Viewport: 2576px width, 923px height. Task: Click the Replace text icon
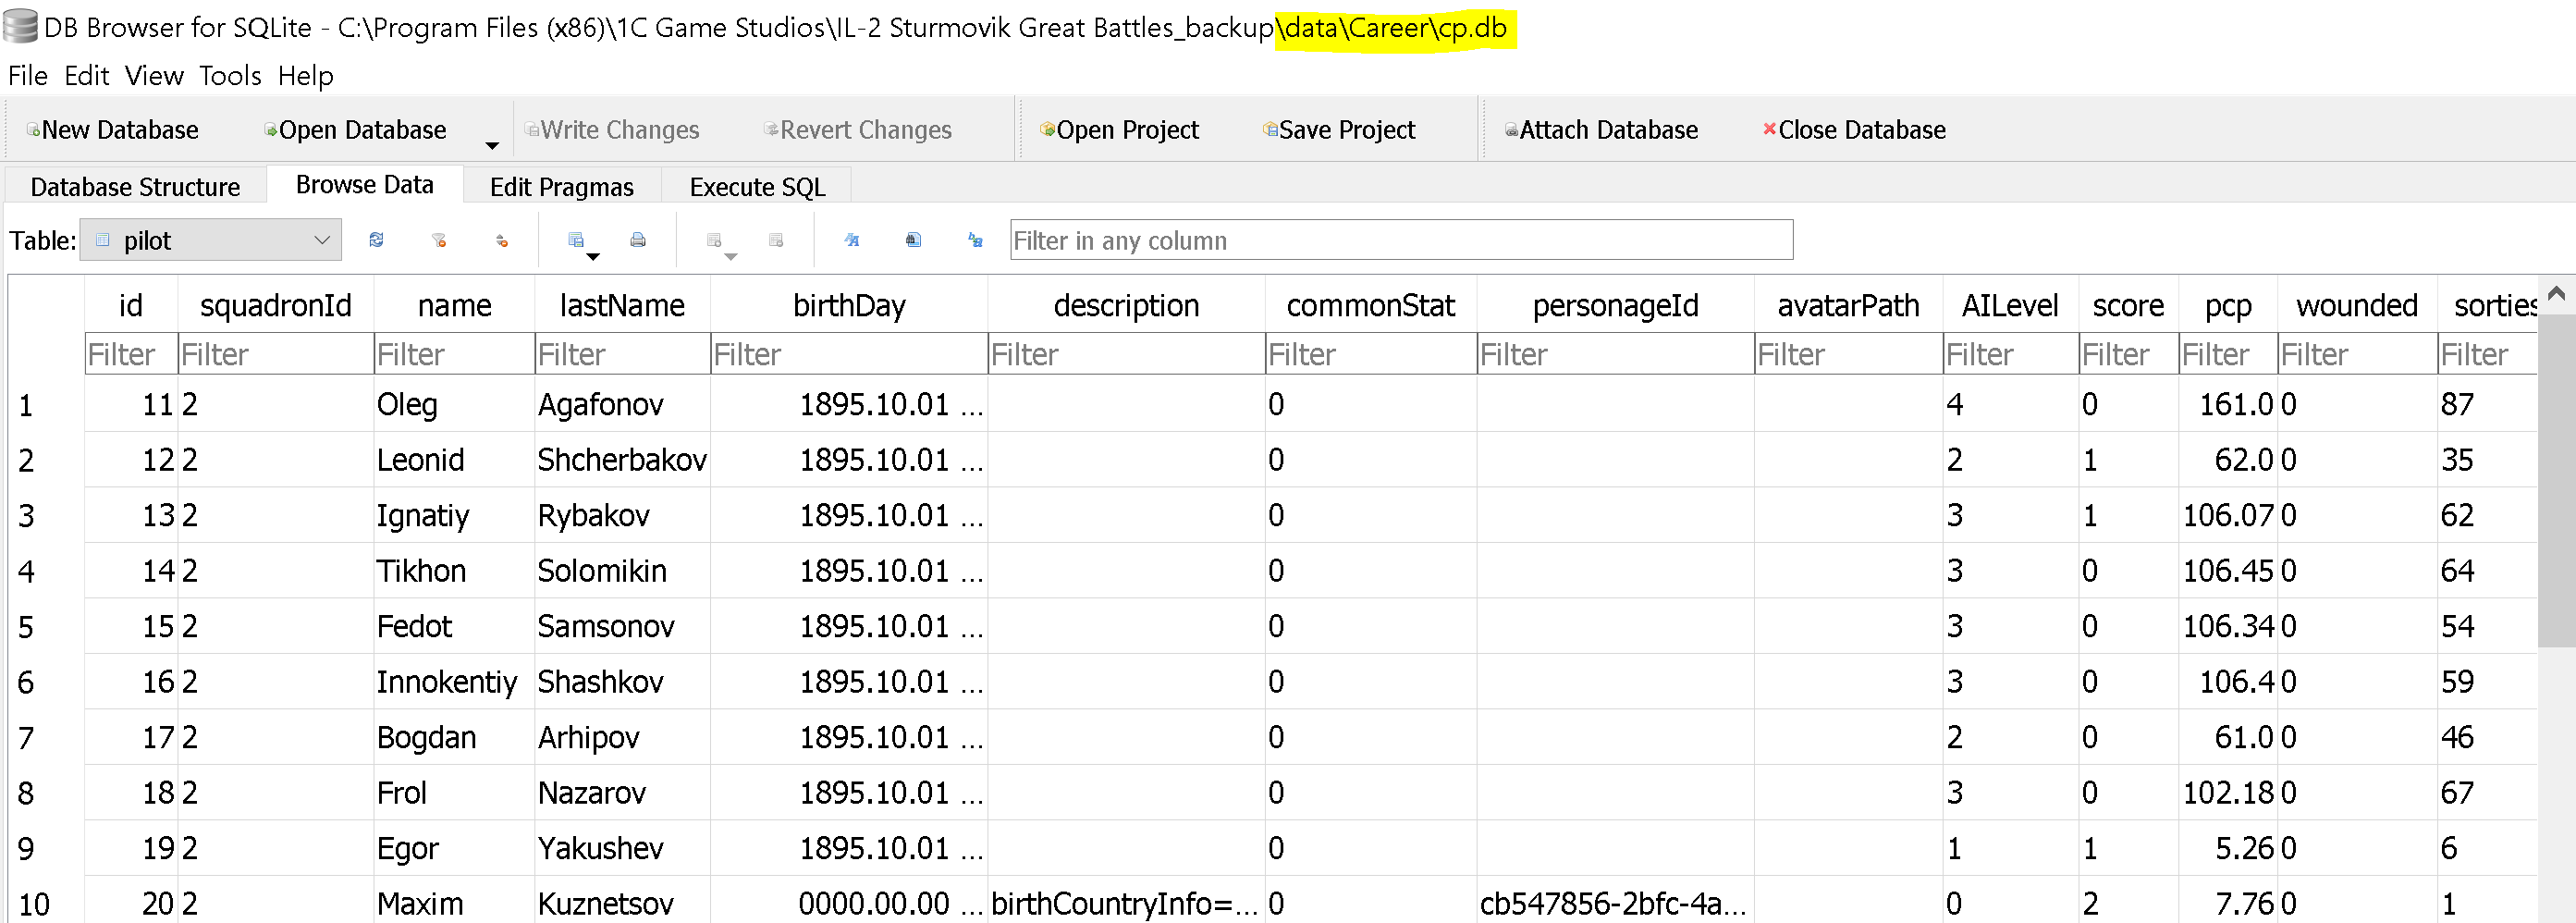pos(975,240)
